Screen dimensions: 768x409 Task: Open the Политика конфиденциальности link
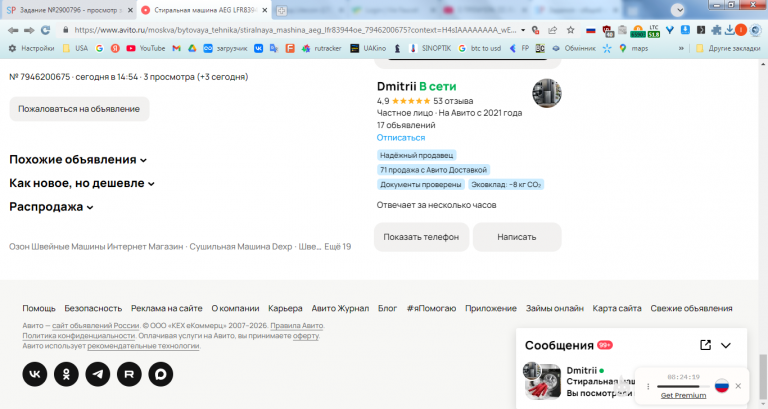click(78, 336)
